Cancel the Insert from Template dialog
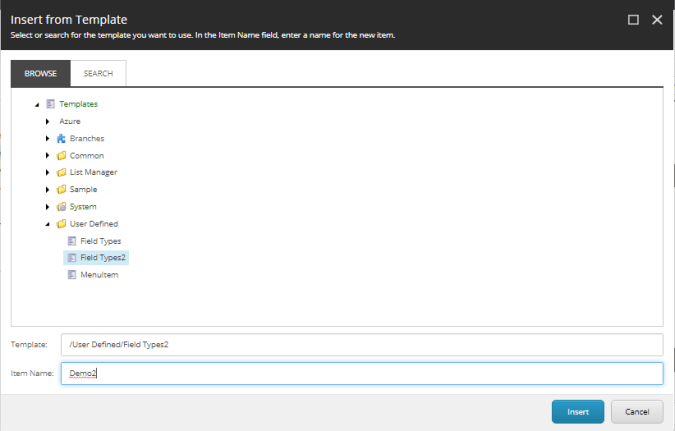675x431 pixels. [x=637, y=411]
